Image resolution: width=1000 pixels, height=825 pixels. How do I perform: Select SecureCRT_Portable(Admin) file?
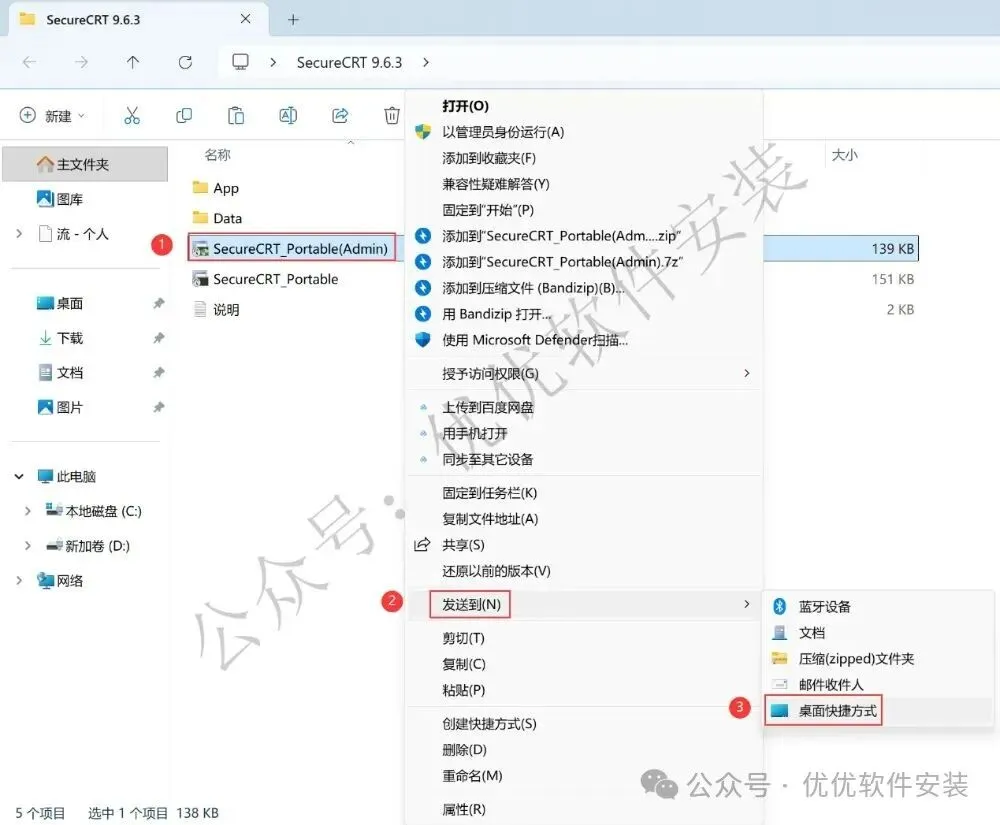[291, 248]
